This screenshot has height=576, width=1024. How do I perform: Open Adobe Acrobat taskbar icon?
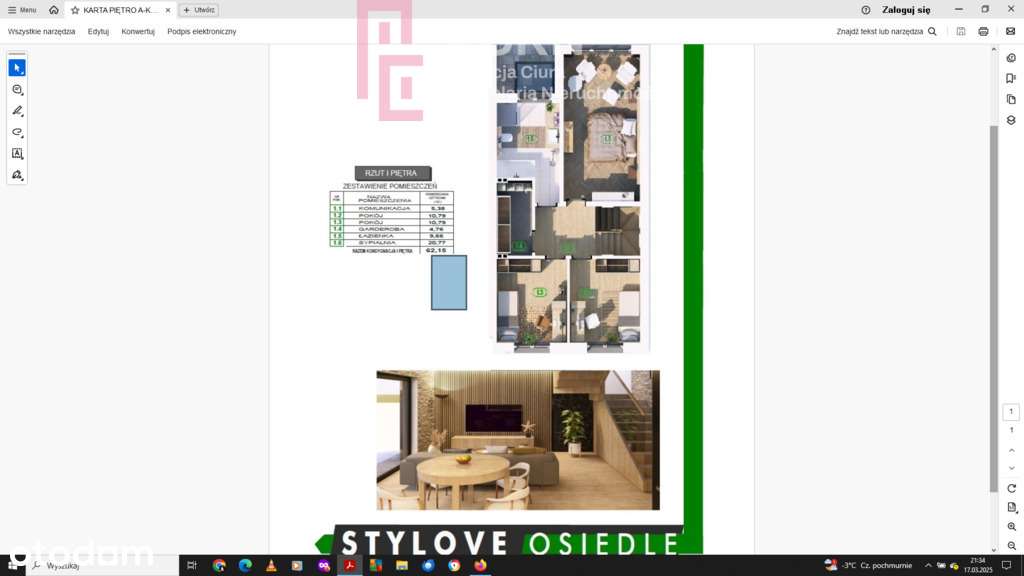click(349, 566)
